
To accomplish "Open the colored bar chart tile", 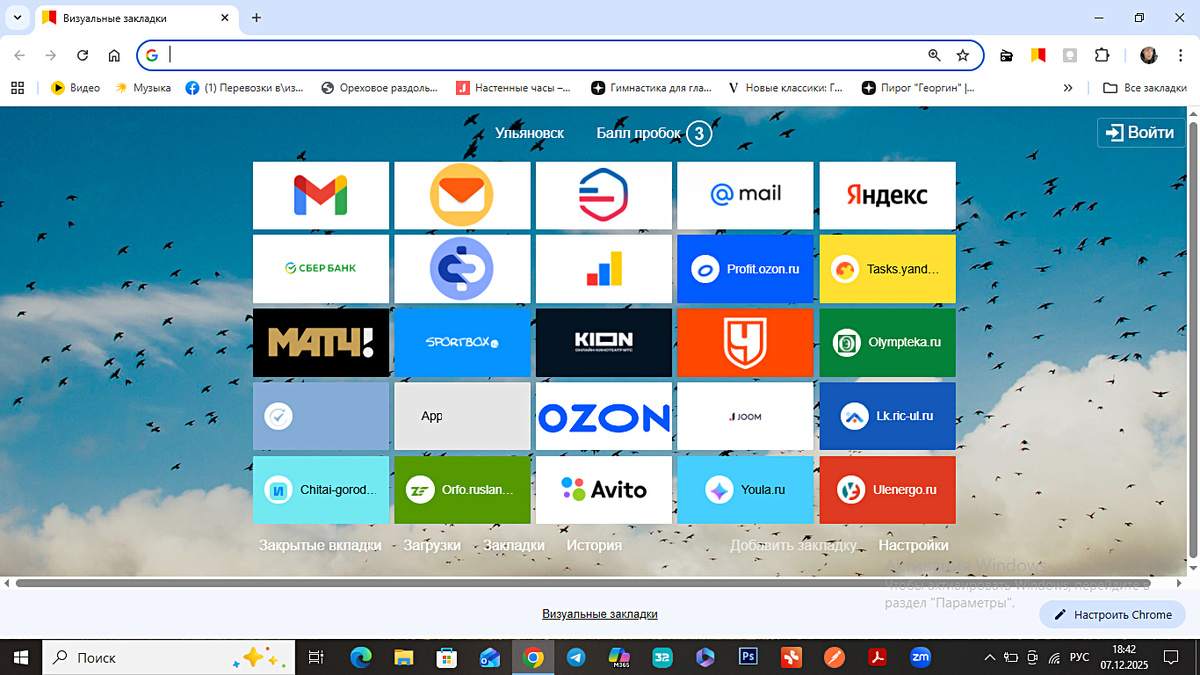I will 604,269.
